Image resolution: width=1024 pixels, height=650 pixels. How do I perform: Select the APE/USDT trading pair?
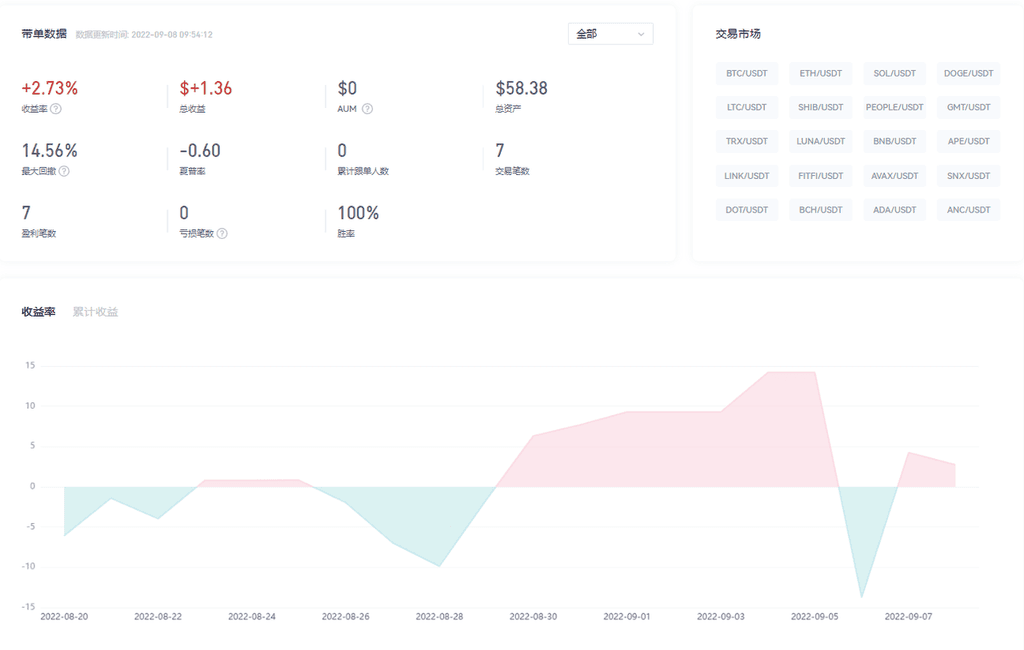pyautogui.click(x=968, y=141)
